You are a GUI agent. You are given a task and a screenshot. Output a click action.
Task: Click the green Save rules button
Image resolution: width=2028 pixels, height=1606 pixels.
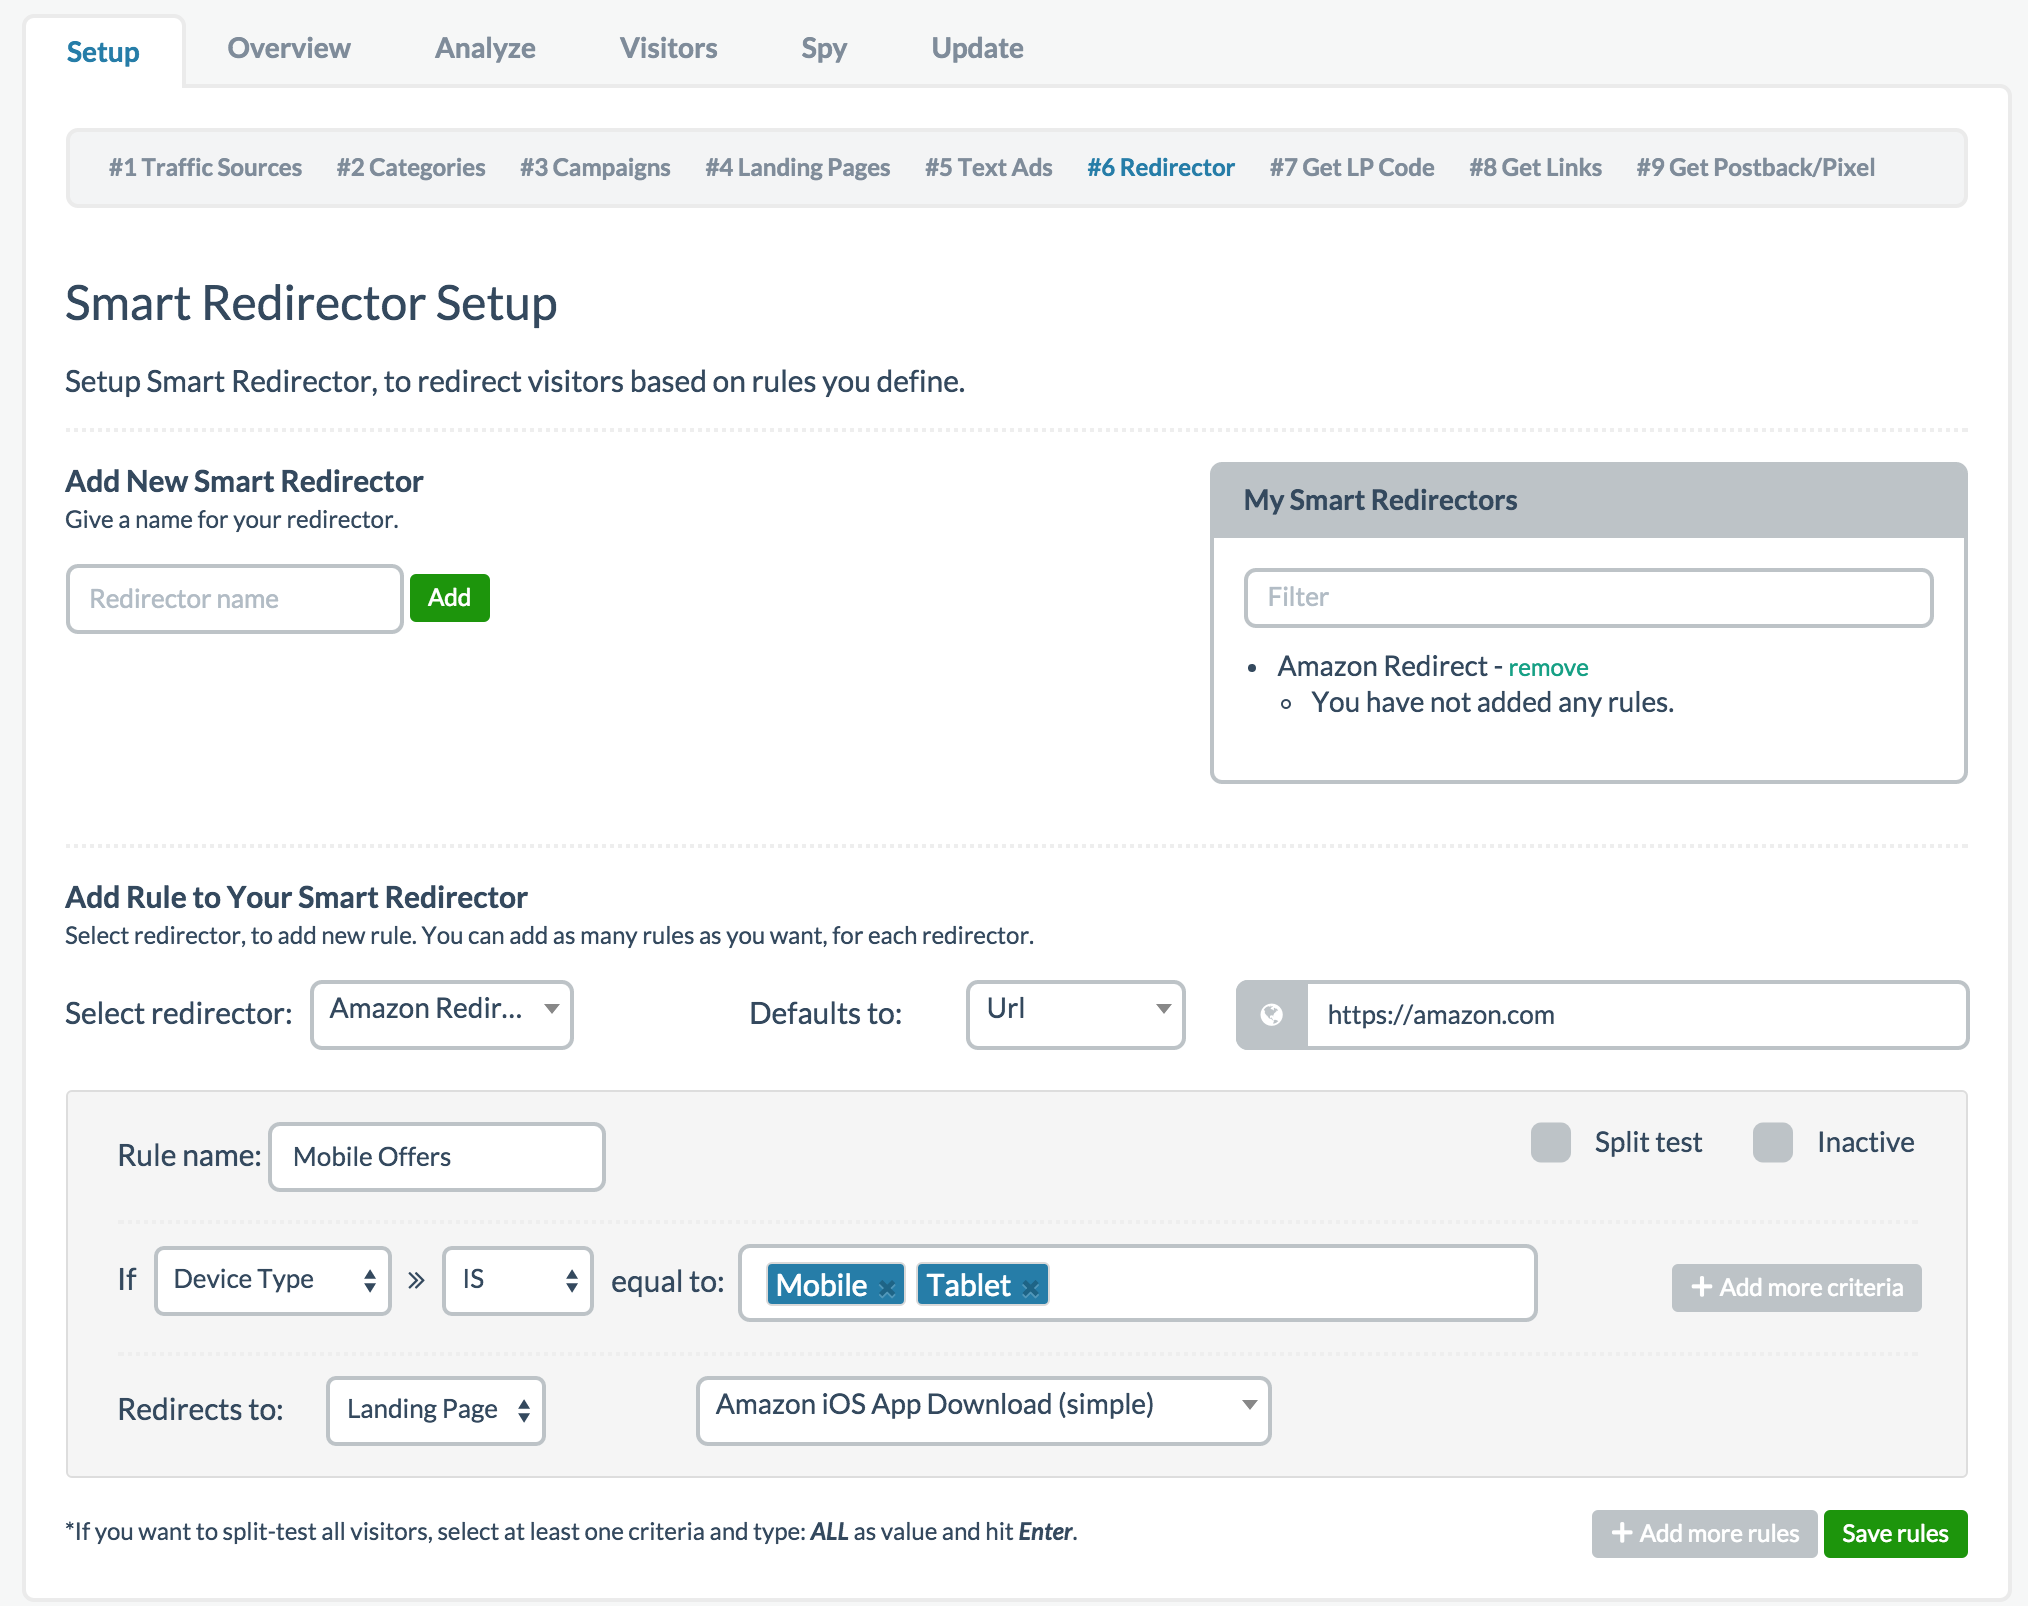tap(1895, 1533)
